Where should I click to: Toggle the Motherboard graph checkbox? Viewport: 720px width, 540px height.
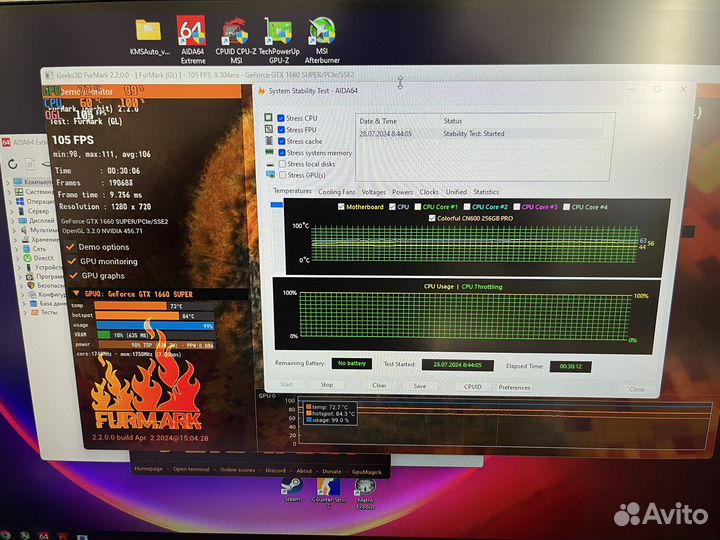pos(341,207)
